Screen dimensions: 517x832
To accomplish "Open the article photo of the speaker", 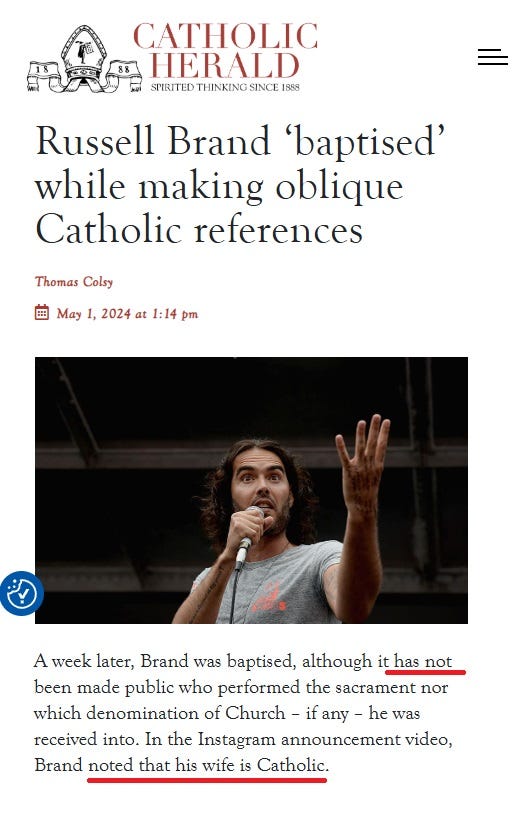I will point(251,490).
